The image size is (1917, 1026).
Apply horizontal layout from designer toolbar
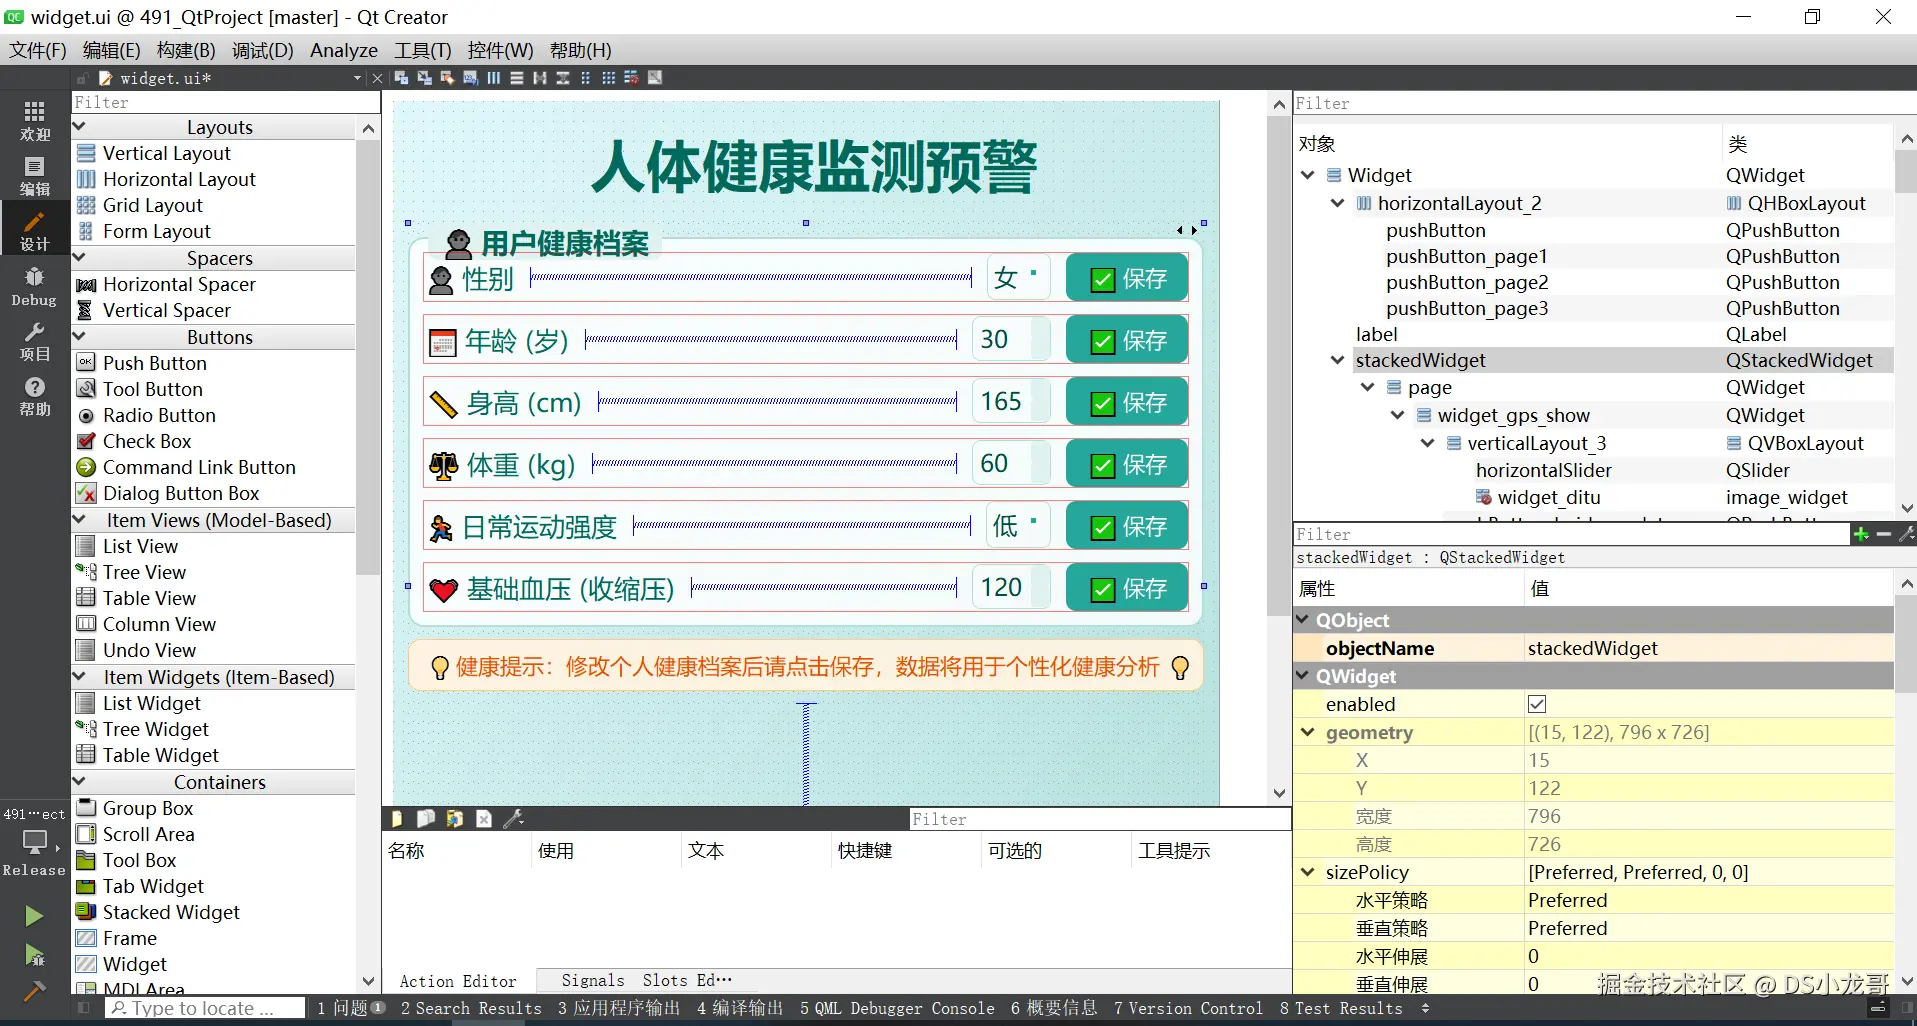[x=494, y=78]
